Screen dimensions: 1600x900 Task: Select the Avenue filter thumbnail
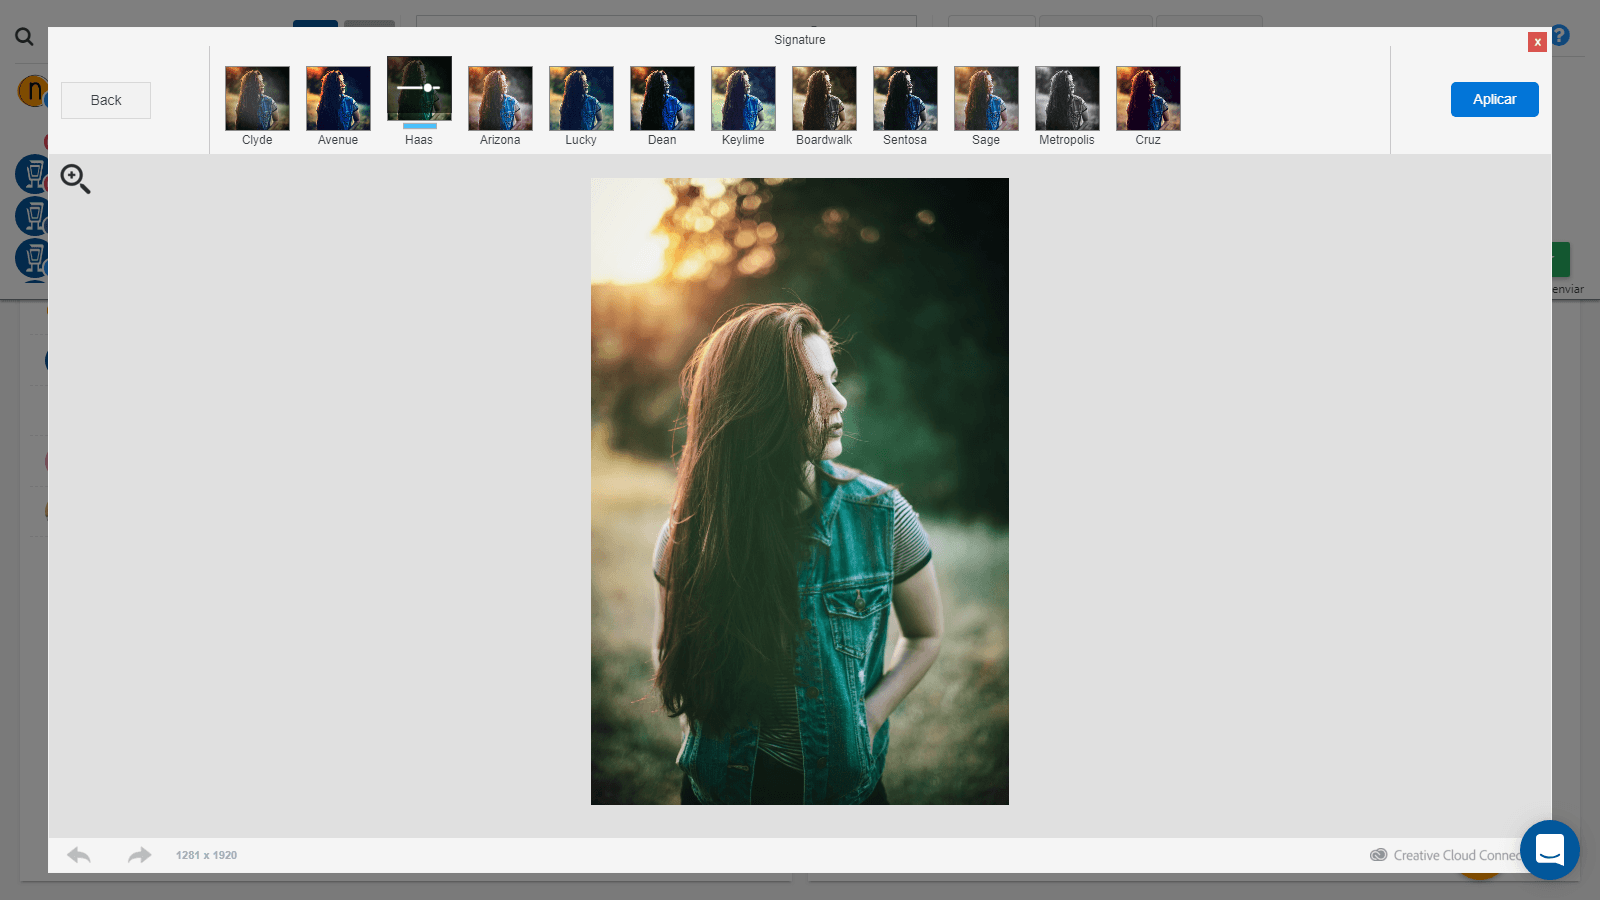point(338,98)
